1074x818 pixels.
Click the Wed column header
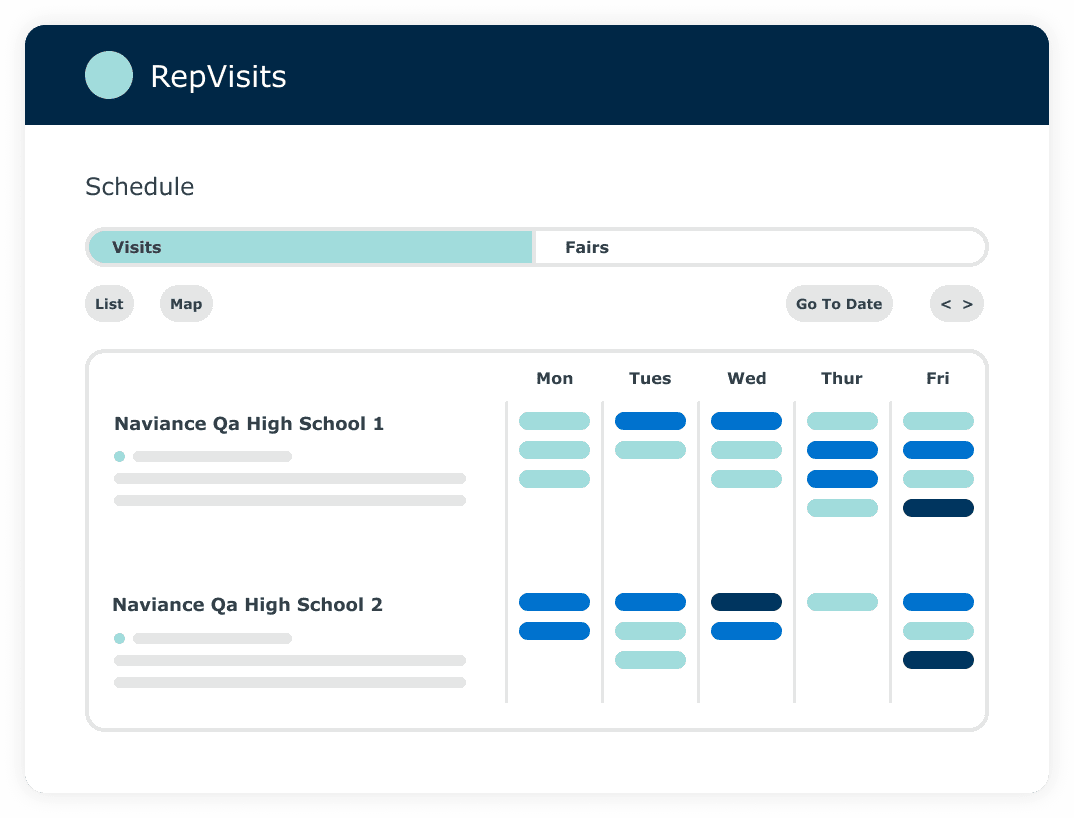[747, 378]
